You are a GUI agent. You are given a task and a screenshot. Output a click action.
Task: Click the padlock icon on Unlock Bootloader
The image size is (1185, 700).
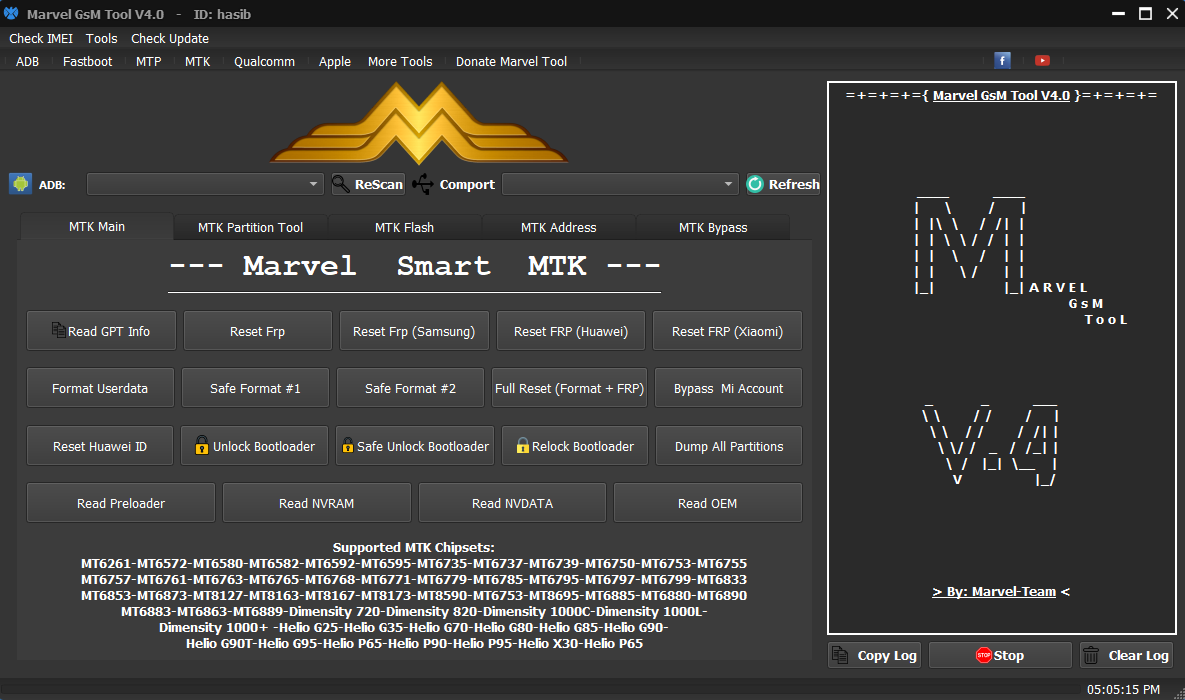coord(202,445)
